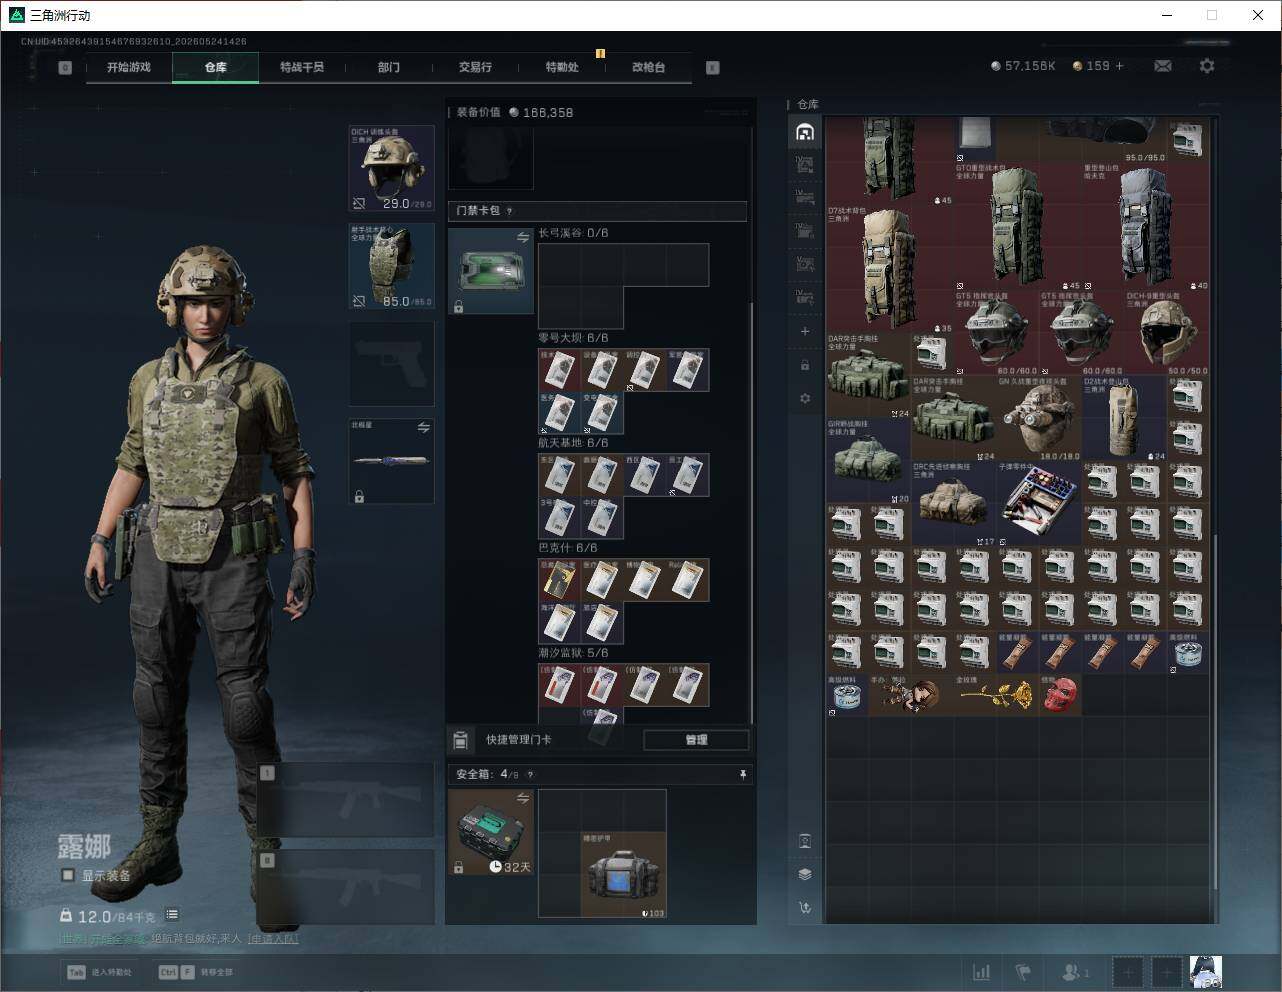Click the warehouse sidebar lock icon
Screen dimensions: 1282x992
805,365
